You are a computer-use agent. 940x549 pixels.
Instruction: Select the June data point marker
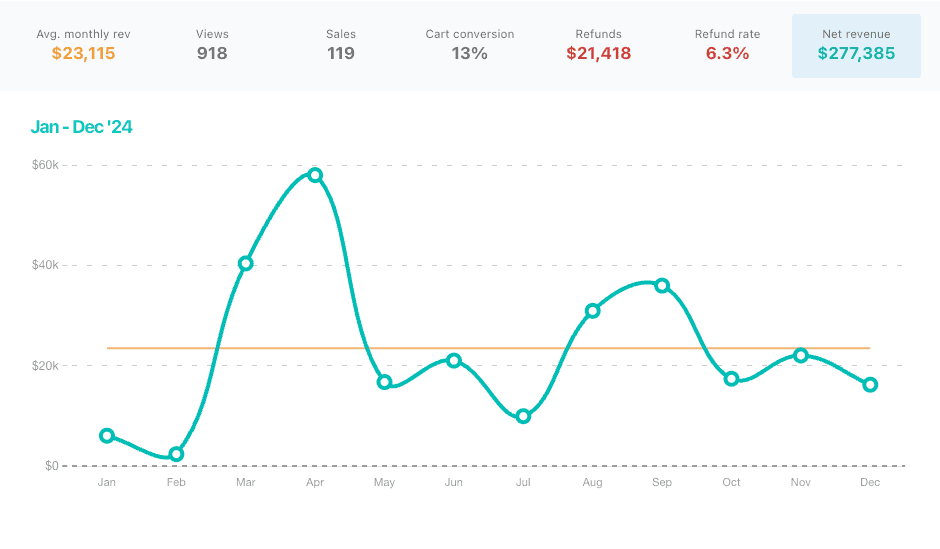tap(454, 360)
